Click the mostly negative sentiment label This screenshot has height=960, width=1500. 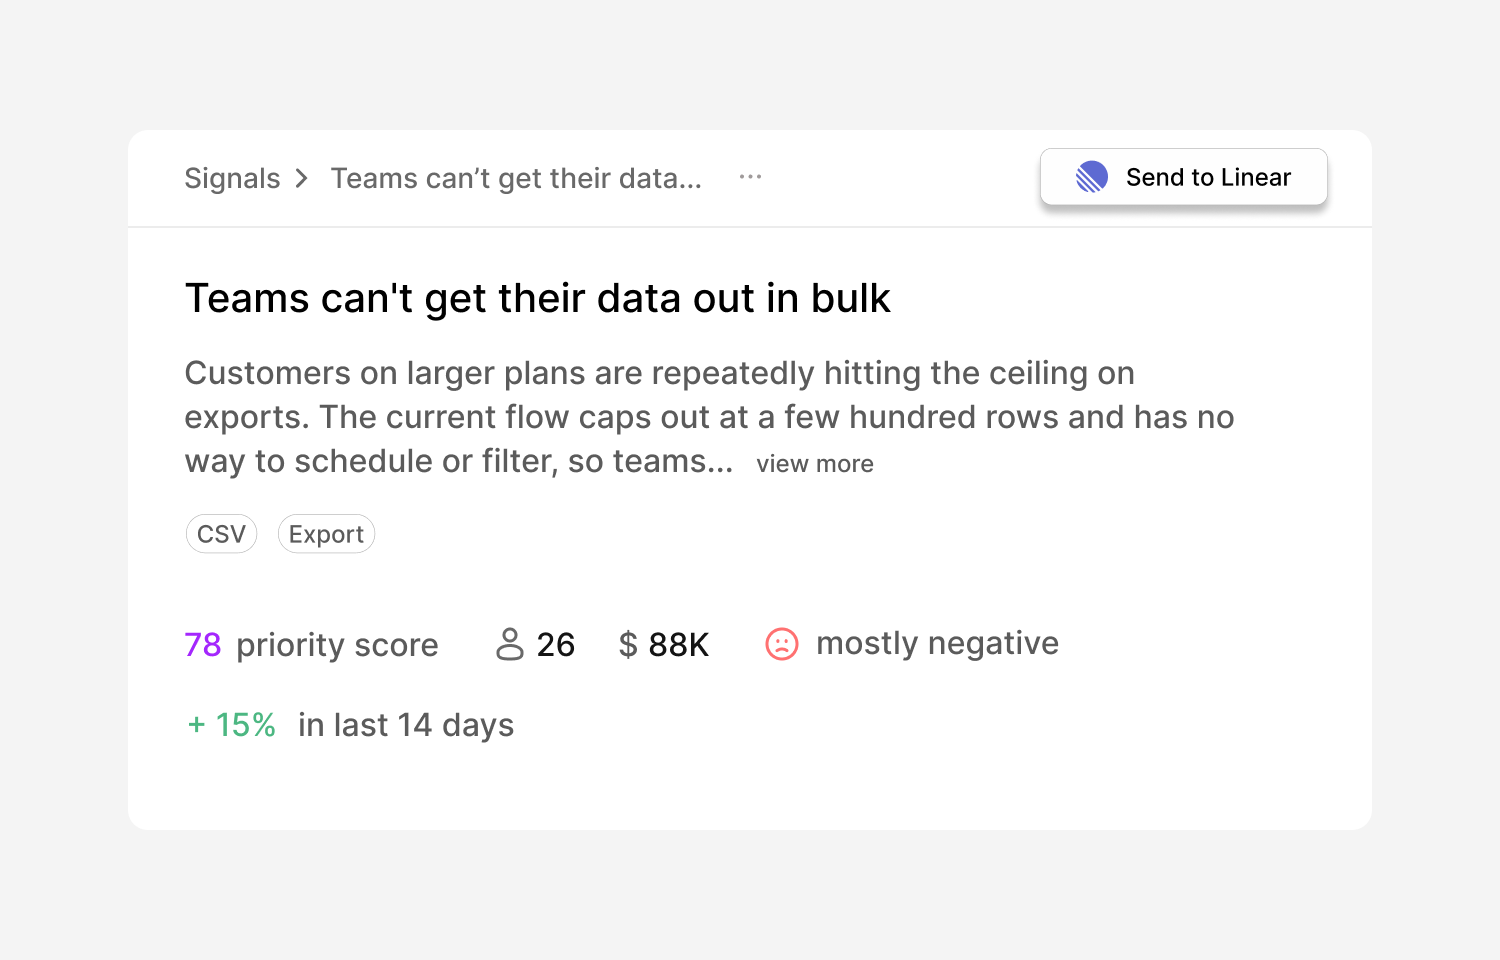pyautogui.click(x=938, y=644)
